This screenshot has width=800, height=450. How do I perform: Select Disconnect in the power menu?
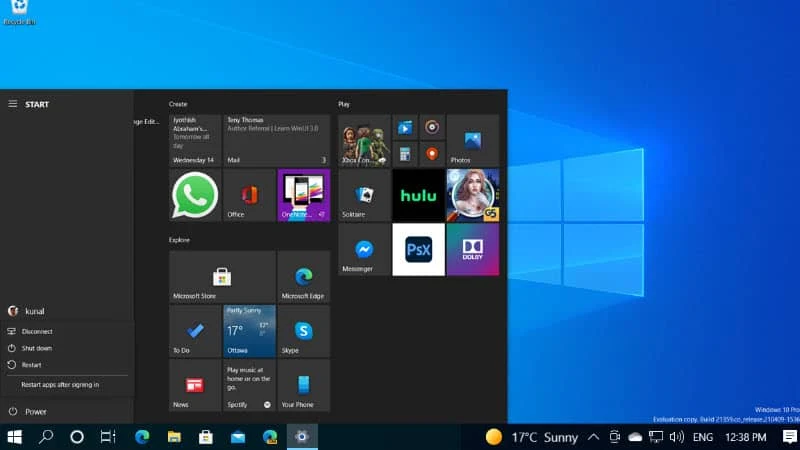66,331
